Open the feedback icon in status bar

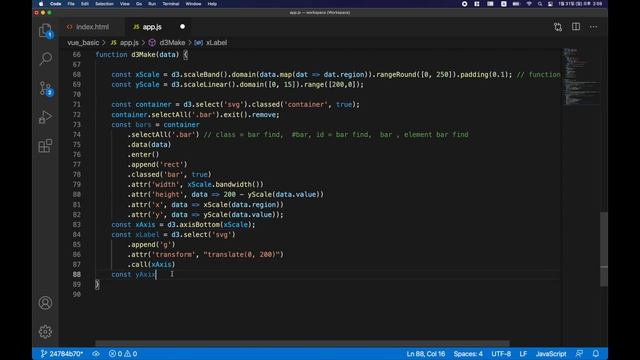[x=579, y=353]
